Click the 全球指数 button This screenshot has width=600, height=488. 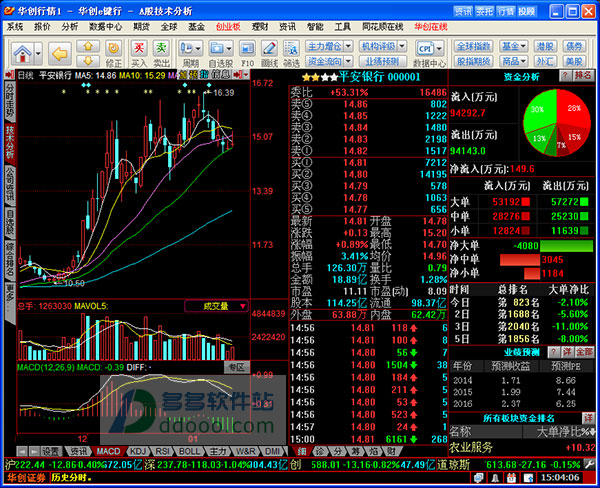(x=473, y=46)
